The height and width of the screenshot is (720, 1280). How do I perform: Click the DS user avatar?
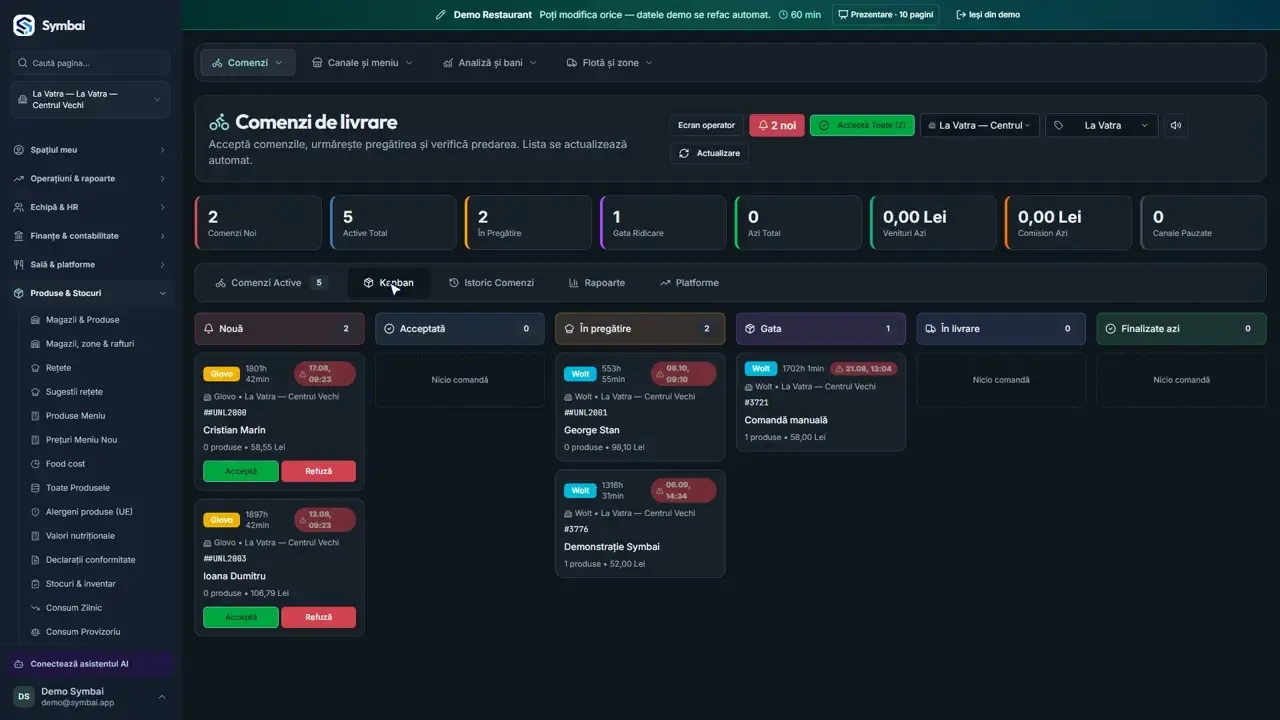click(23, 696)
